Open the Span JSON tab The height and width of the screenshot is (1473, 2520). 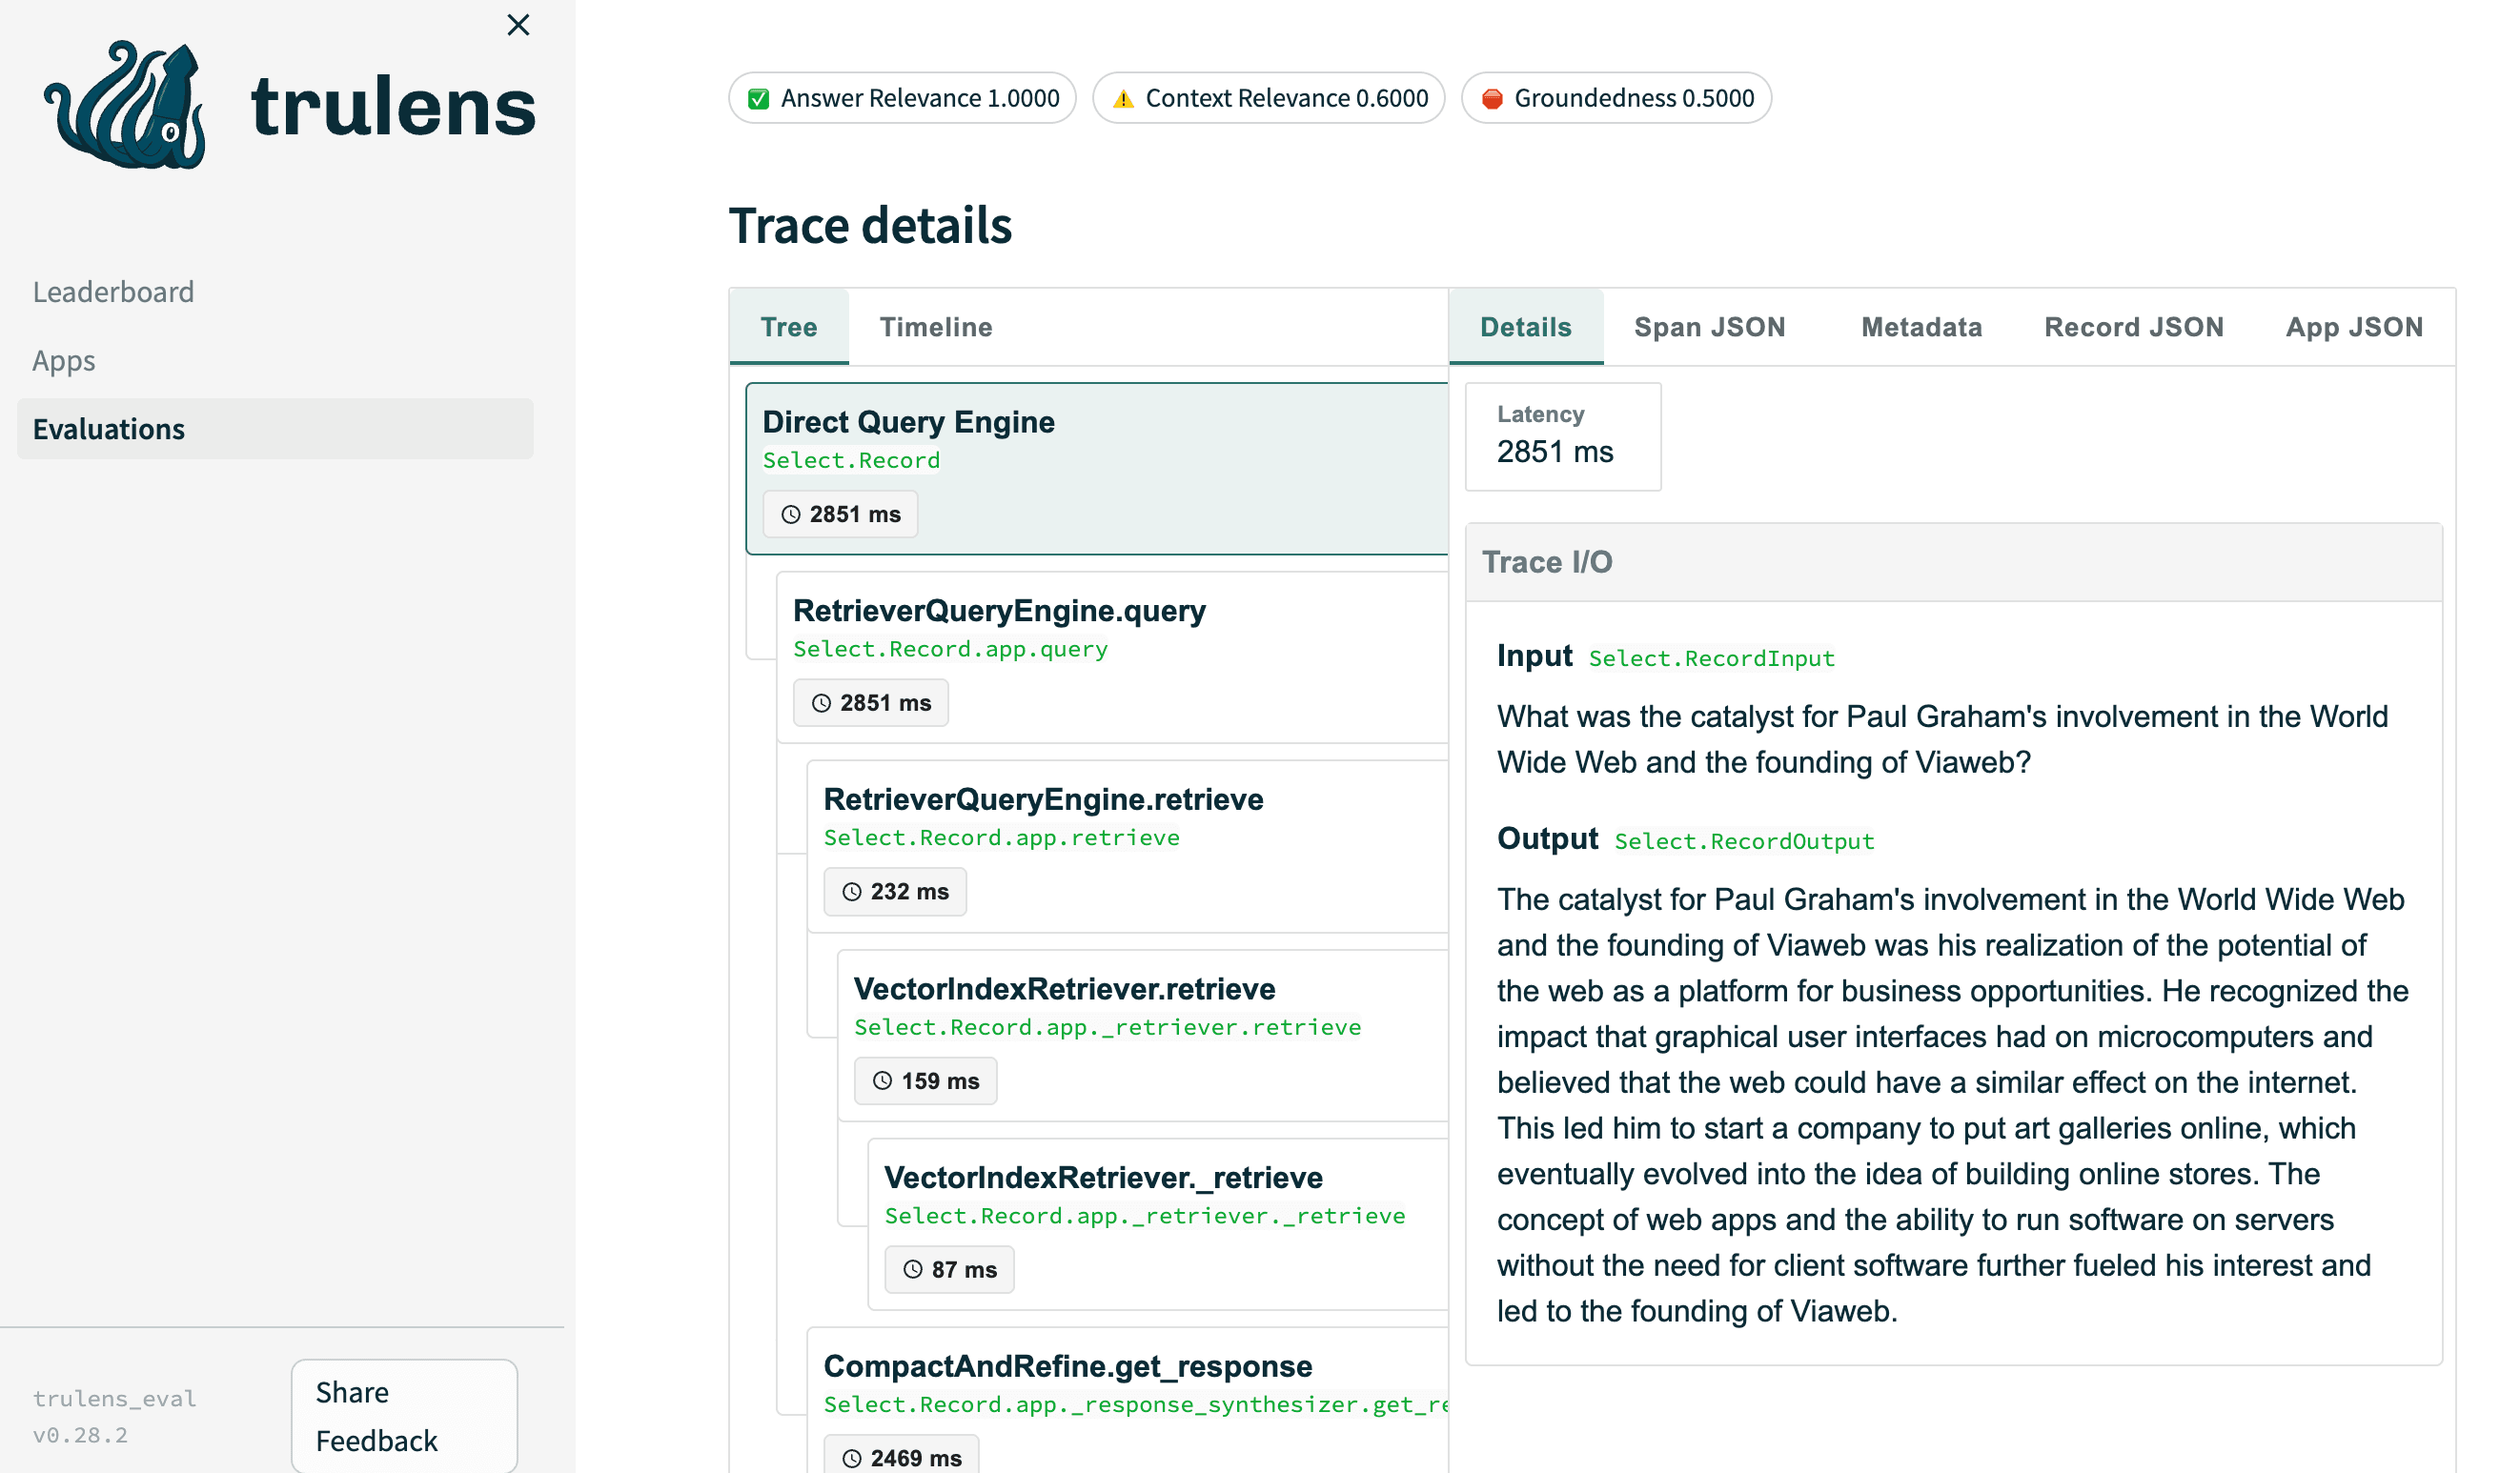point(1708,327)
